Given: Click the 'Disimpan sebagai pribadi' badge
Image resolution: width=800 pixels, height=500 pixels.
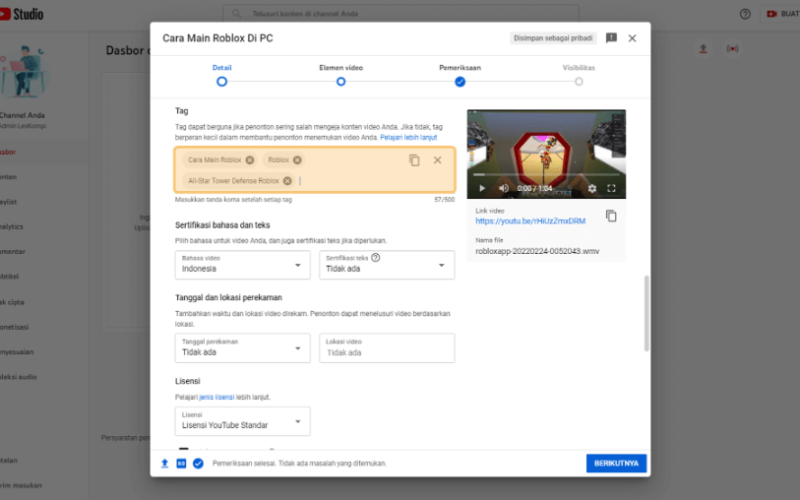Looking at the screenshot, I should point(553,38).
